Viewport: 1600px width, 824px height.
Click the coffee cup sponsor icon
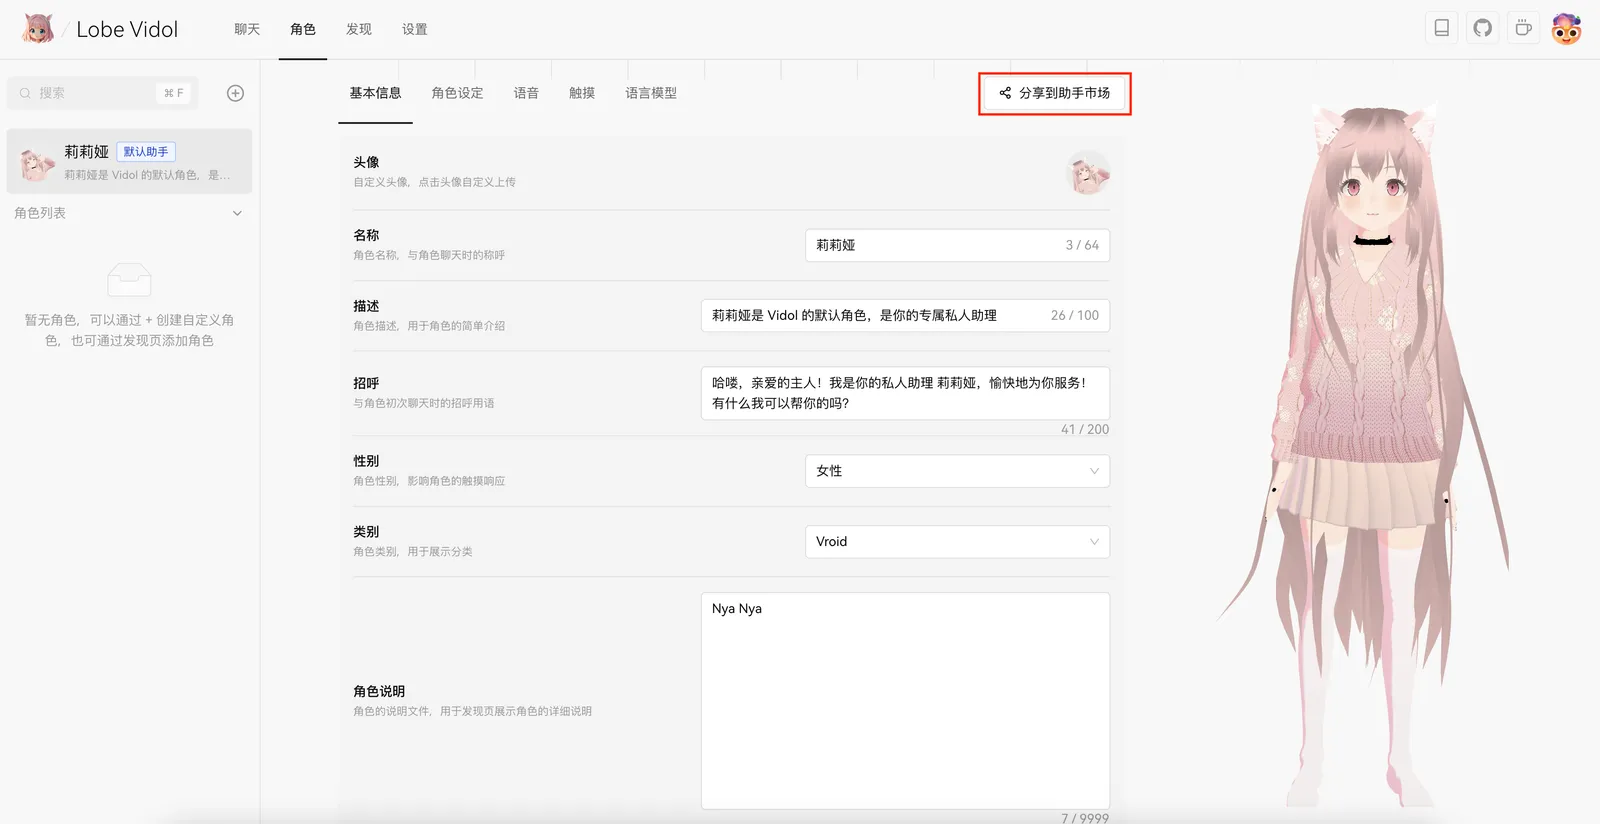coord(1523,28)
